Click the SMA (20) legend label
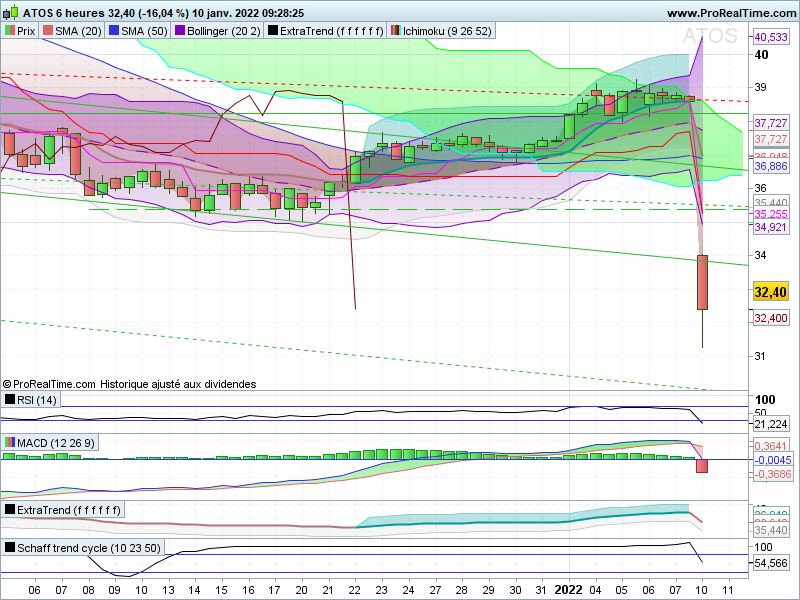 [78, 31]
